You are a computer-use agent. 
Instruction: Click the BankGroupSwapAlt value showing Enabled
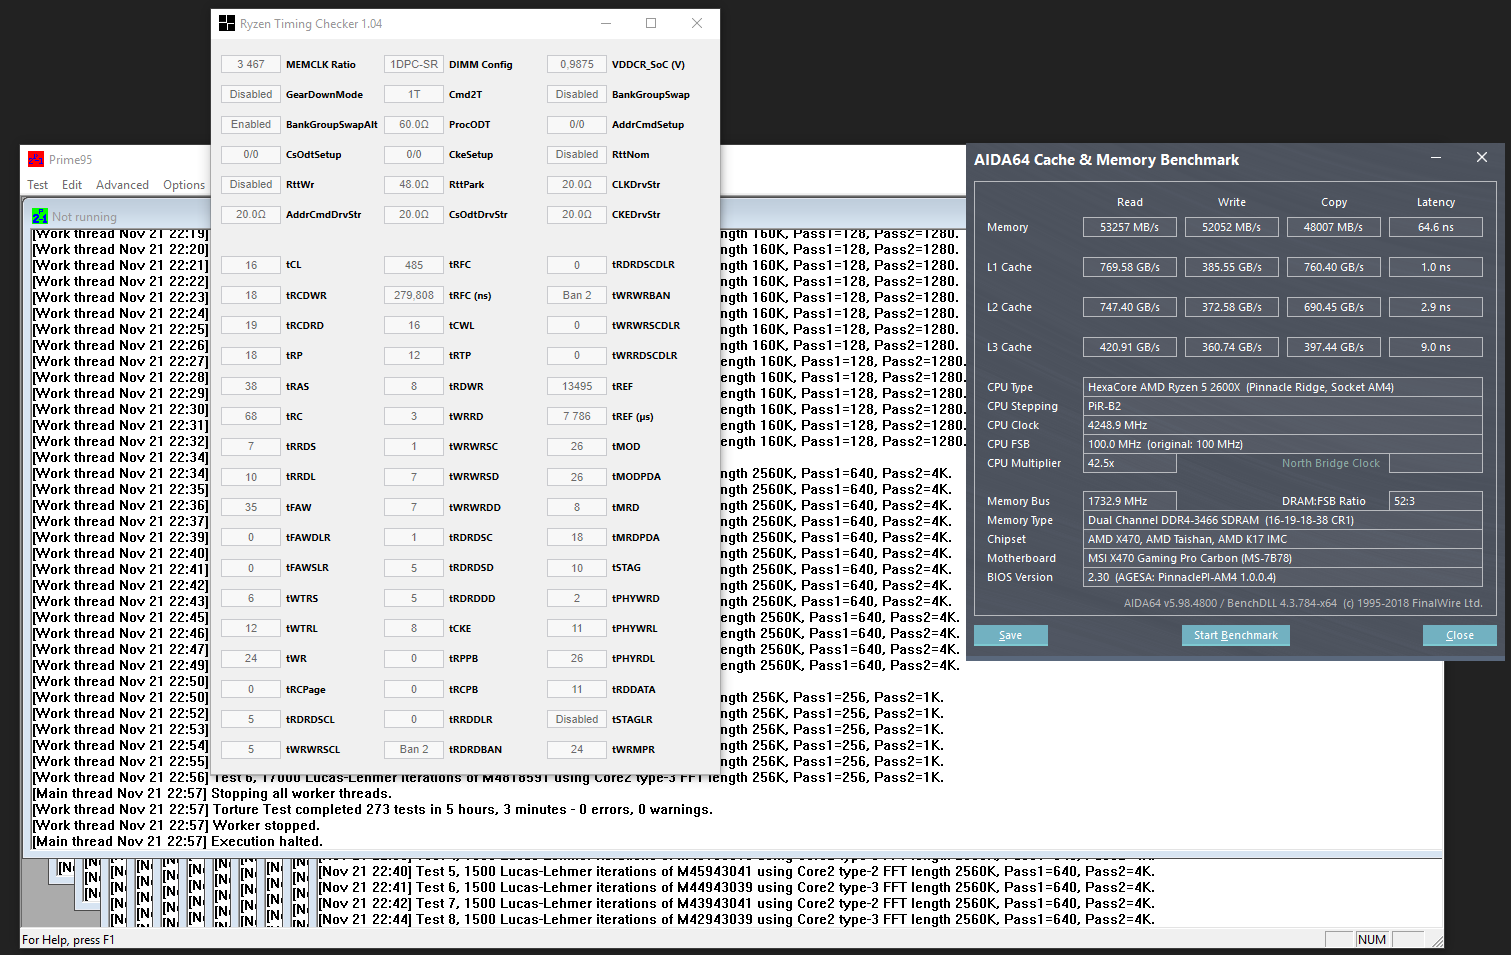[x=251, y=124]
